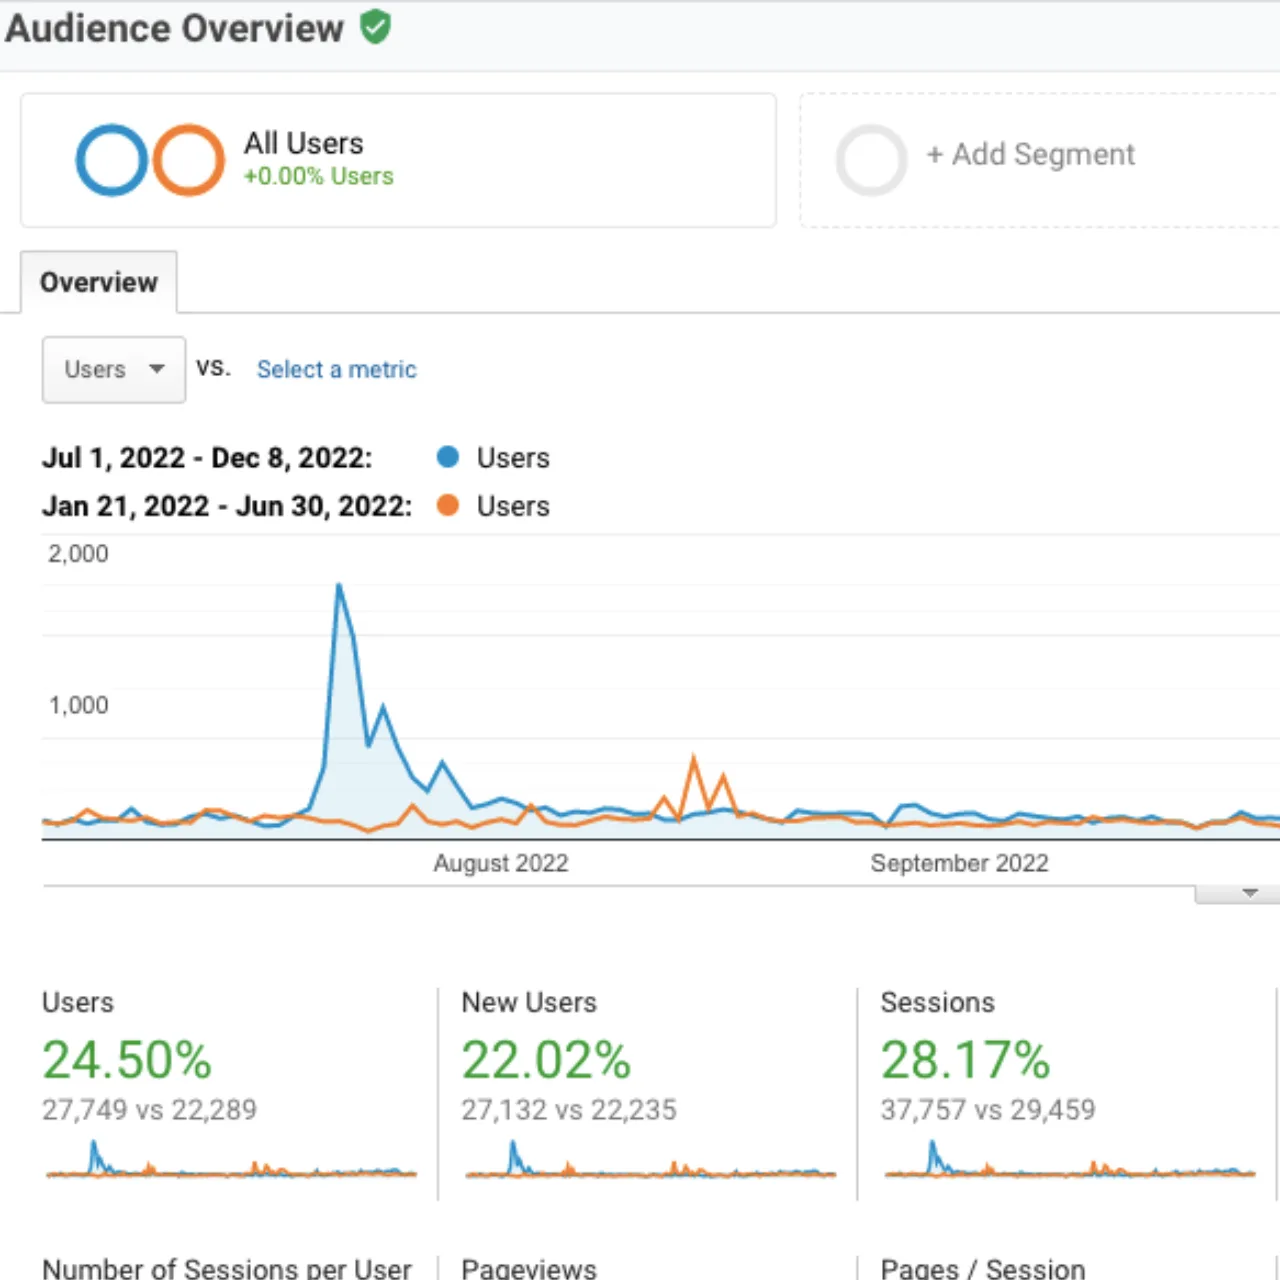Click the New Users sparkline thumbnail
Screen dimensions: 1280x1280
pos(650,1161)
